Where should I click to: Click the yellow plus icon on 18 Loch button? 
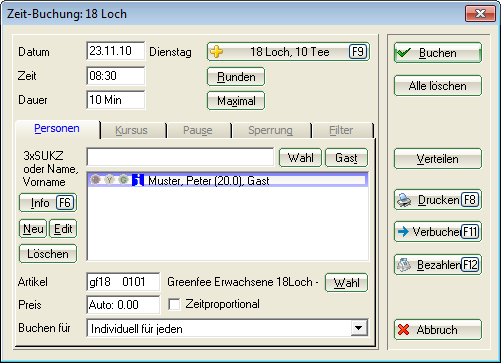tap(217, 52)
